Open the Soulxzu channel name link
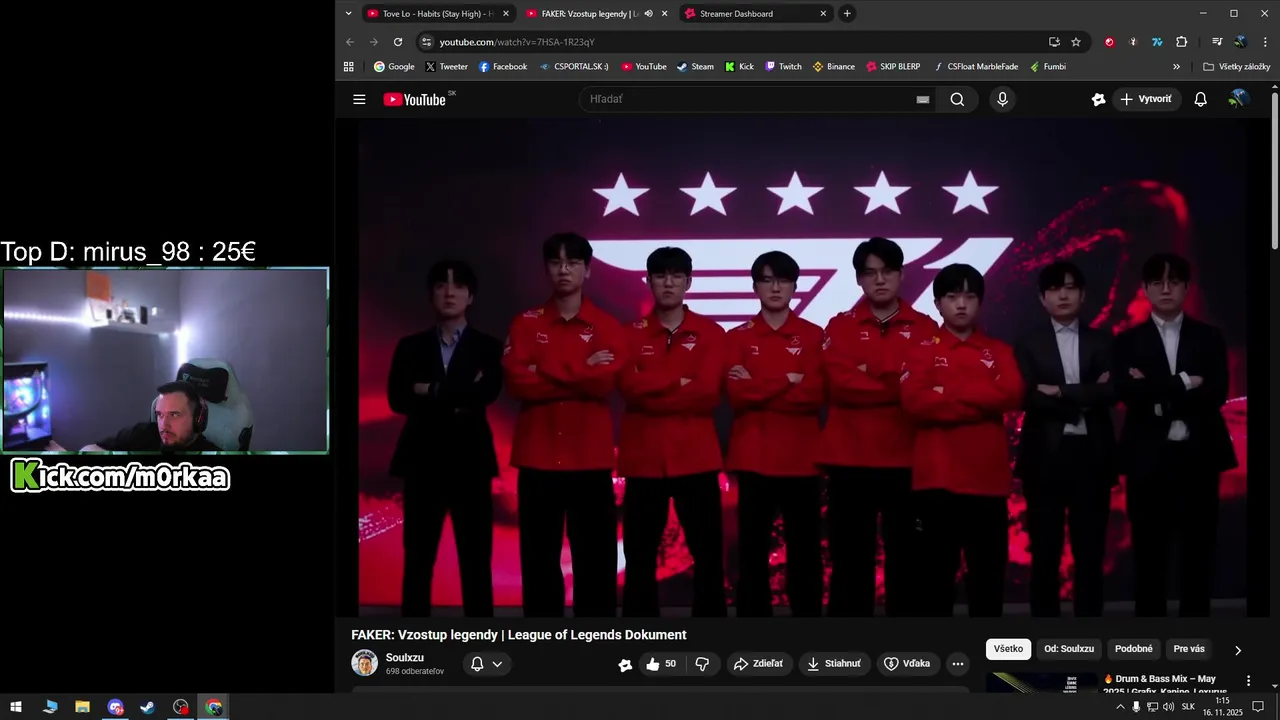The image size is (1280, 720). tap(405, 657)
